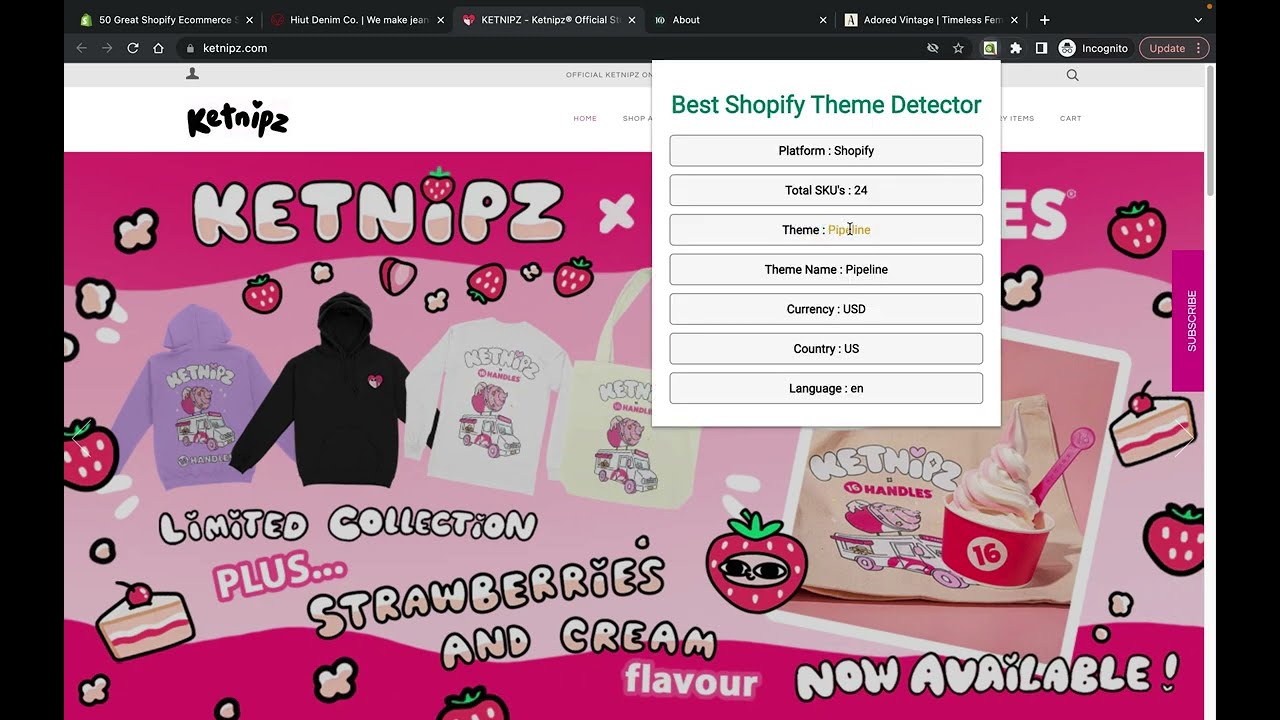Click the SUBSCRIBE side tab
Viewport: 1280px width, 720px height.
1188,321
